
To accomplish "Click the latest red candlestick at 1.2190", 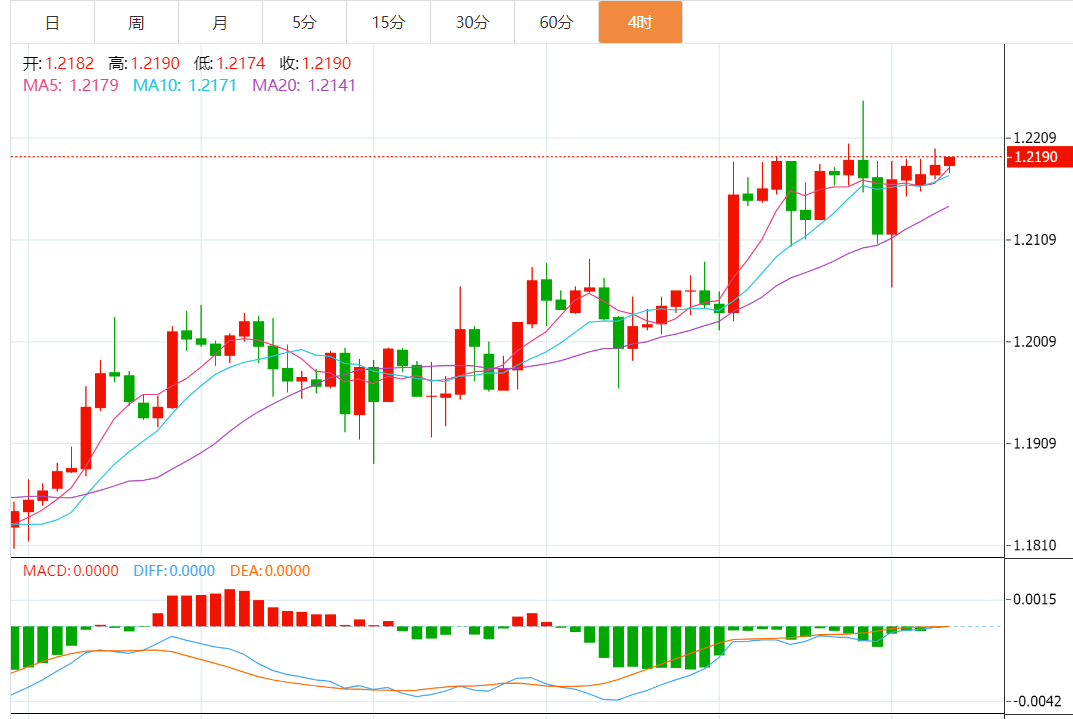I will [x=949, y=161].
